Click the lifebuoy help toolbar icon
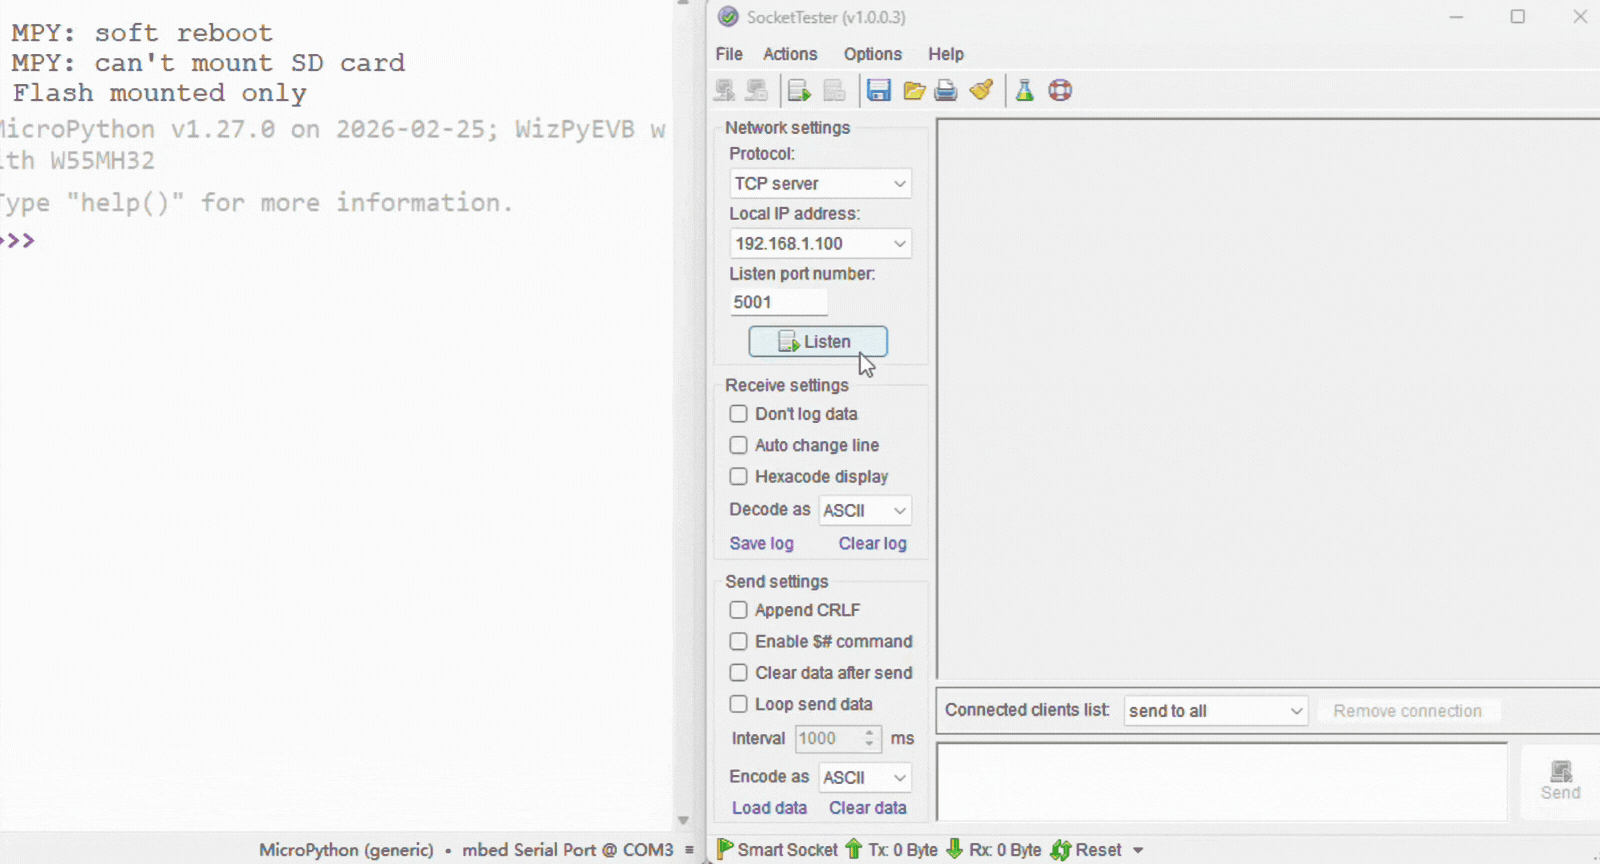The image size is (1600, 864). pyautogui.click(x=1060, y=91)
